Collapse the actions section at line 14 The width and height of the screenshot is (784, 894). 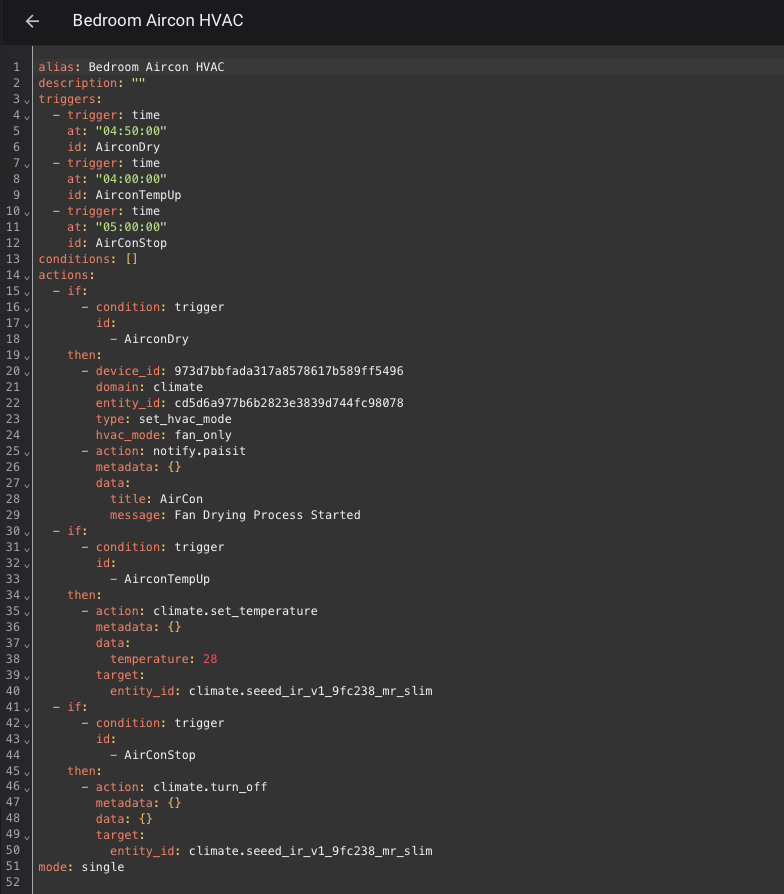coord(27,277)
